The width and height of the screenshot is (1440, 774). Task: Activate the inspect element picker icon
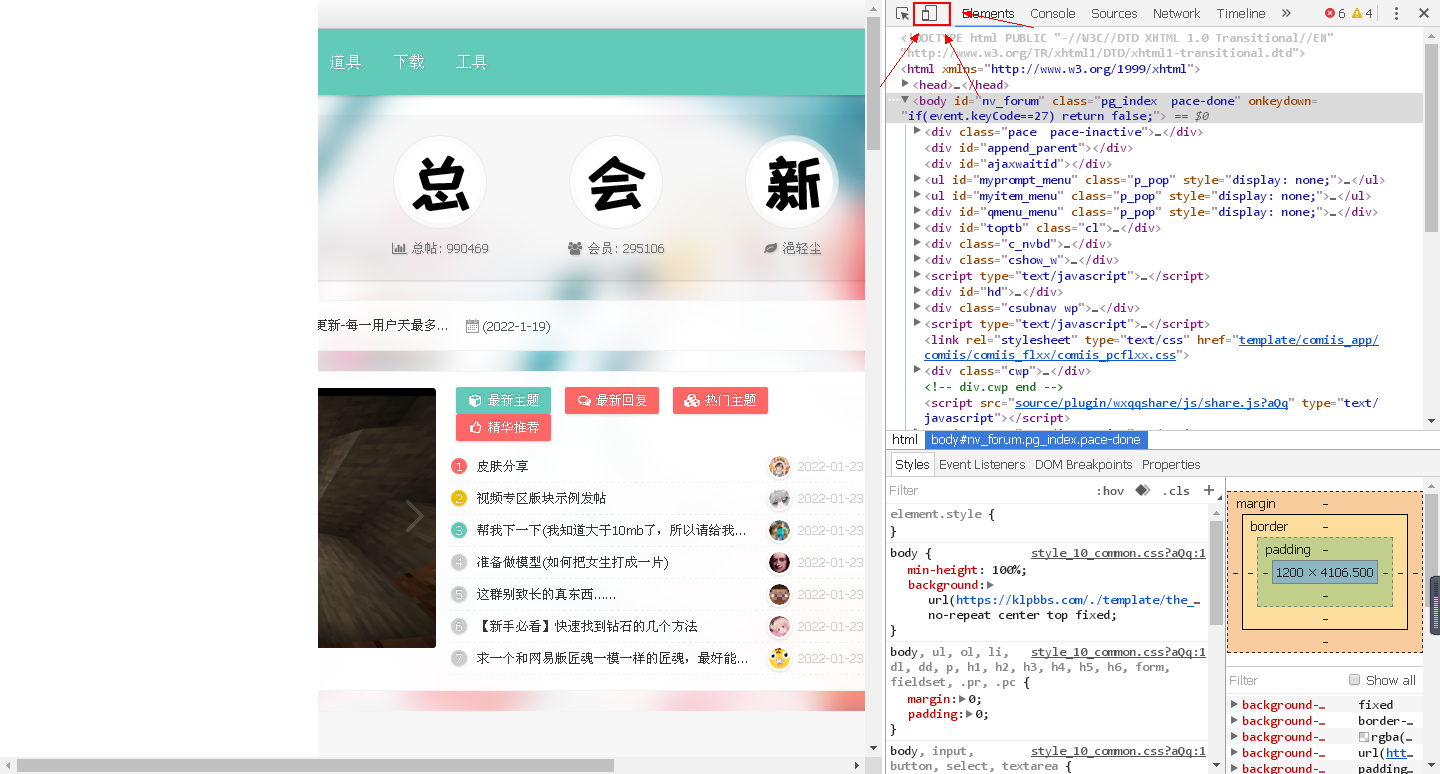(x=902, y=14)
